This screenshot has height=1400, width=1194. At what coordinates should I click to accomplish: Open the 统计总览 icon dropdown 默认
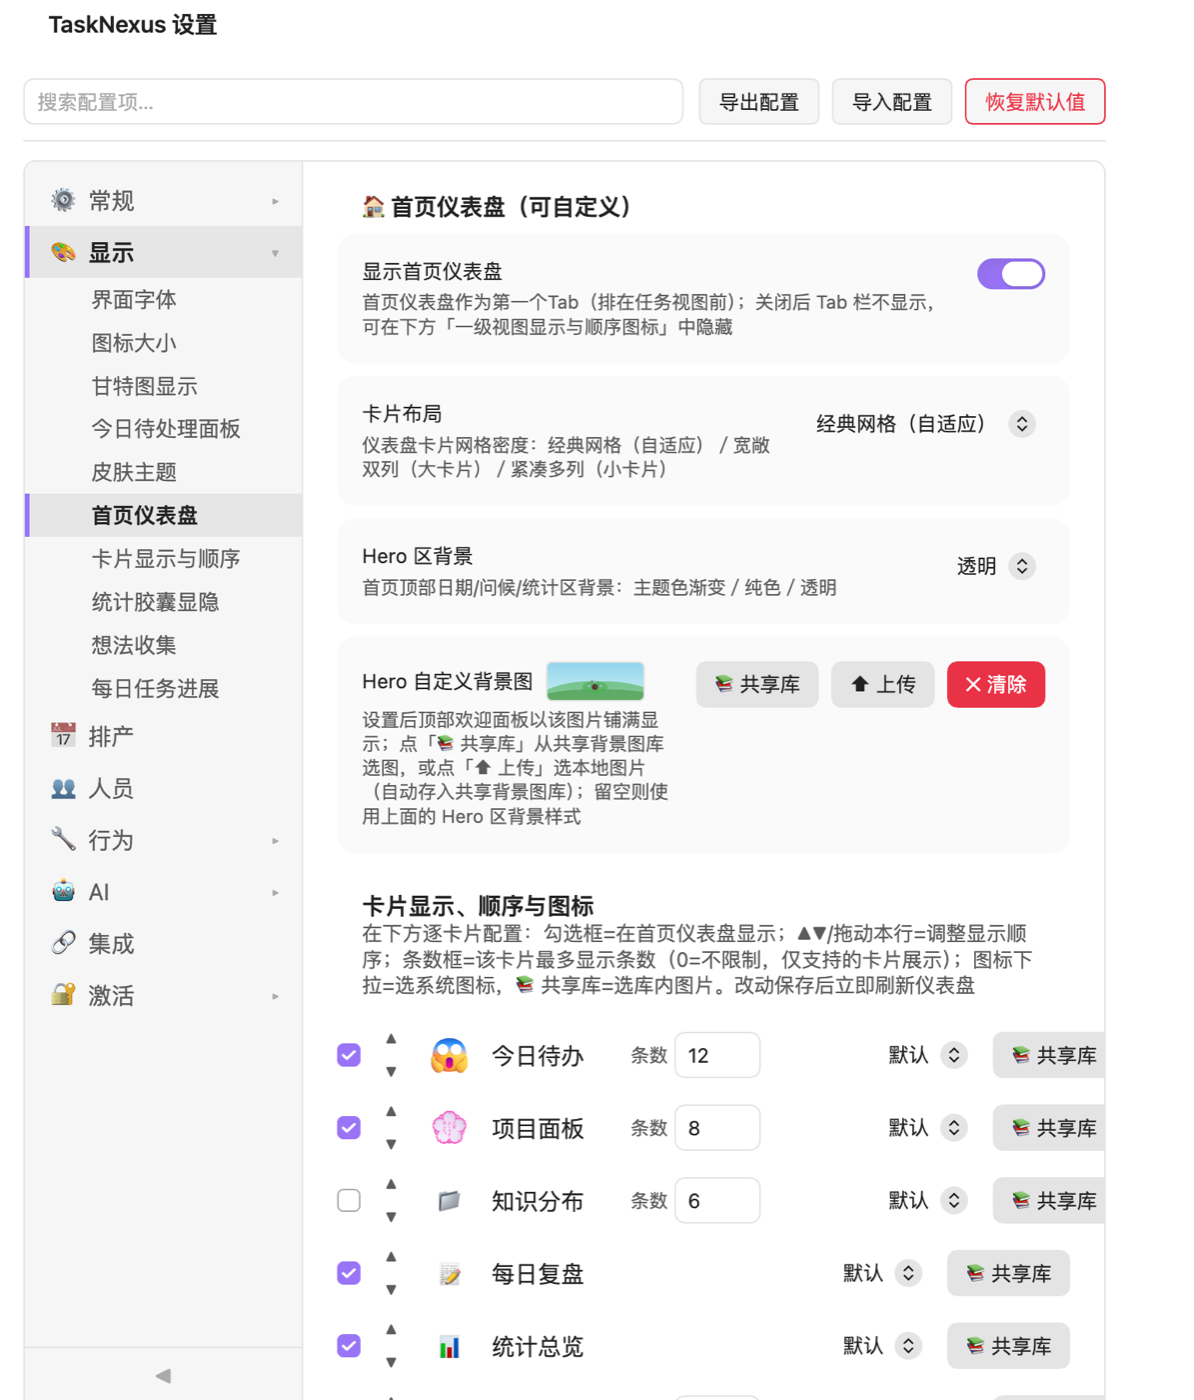point(882,1346)
